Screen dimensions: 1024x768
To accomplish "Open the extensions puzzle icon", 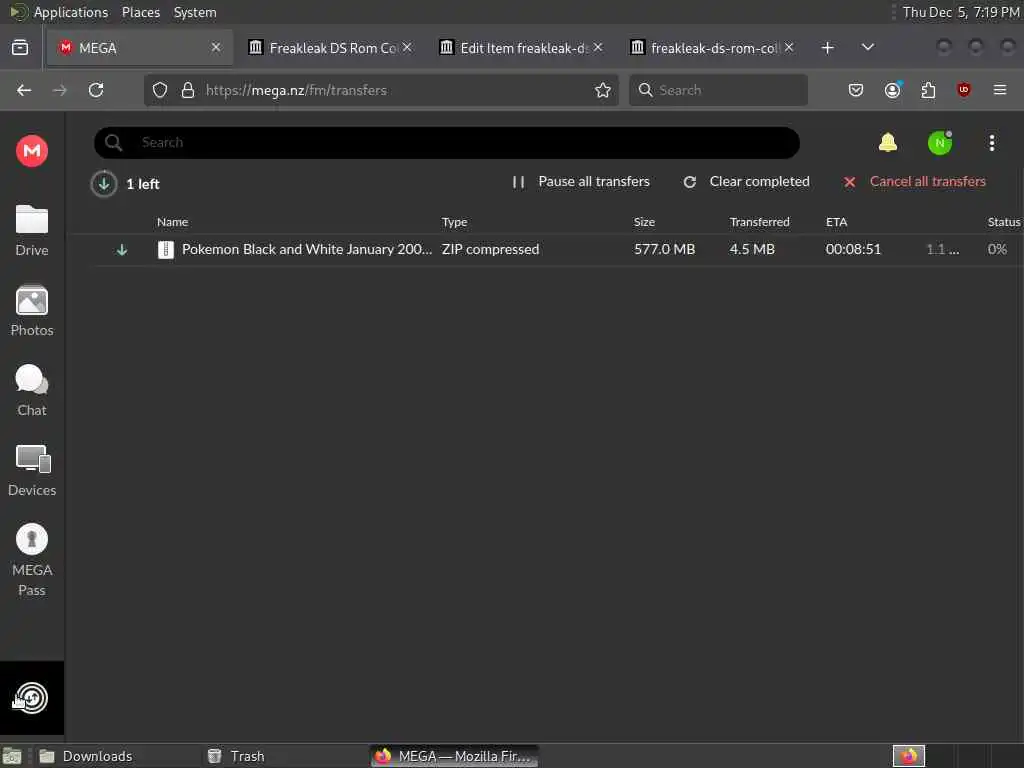I will point(928,90).
